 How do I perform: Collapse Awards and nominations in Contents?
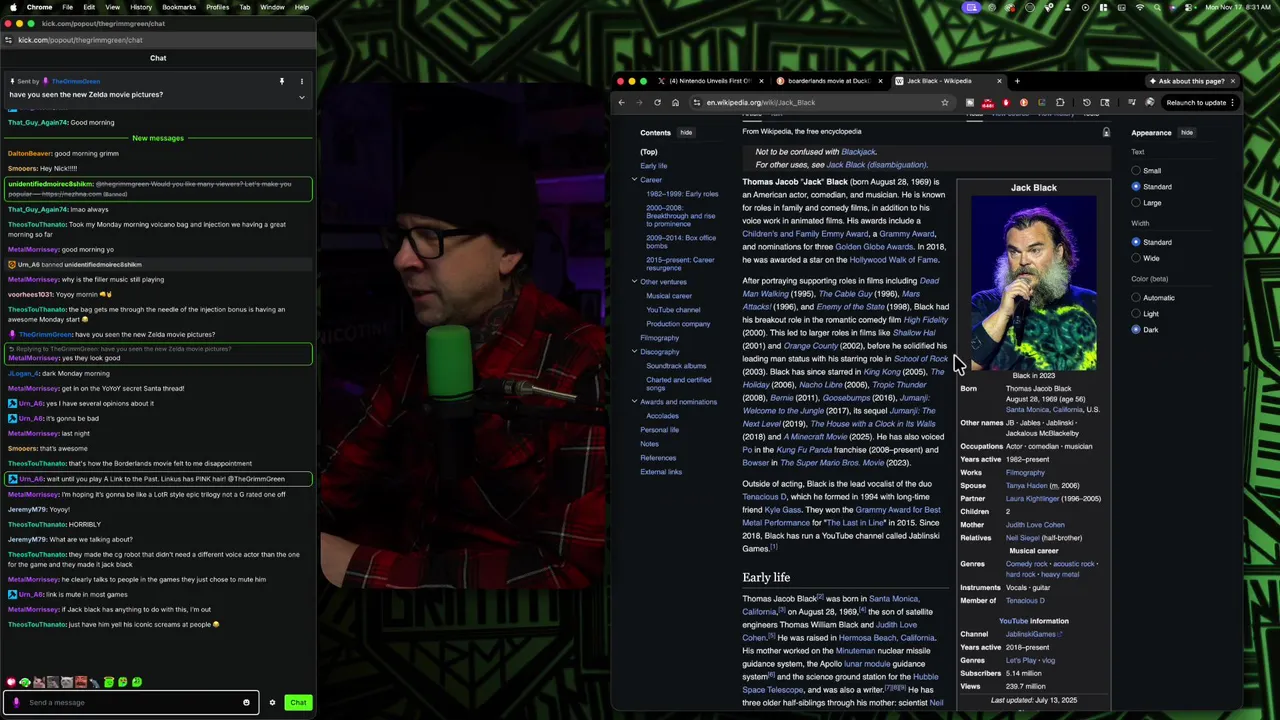pyautogui.click(x=634, y=402)
